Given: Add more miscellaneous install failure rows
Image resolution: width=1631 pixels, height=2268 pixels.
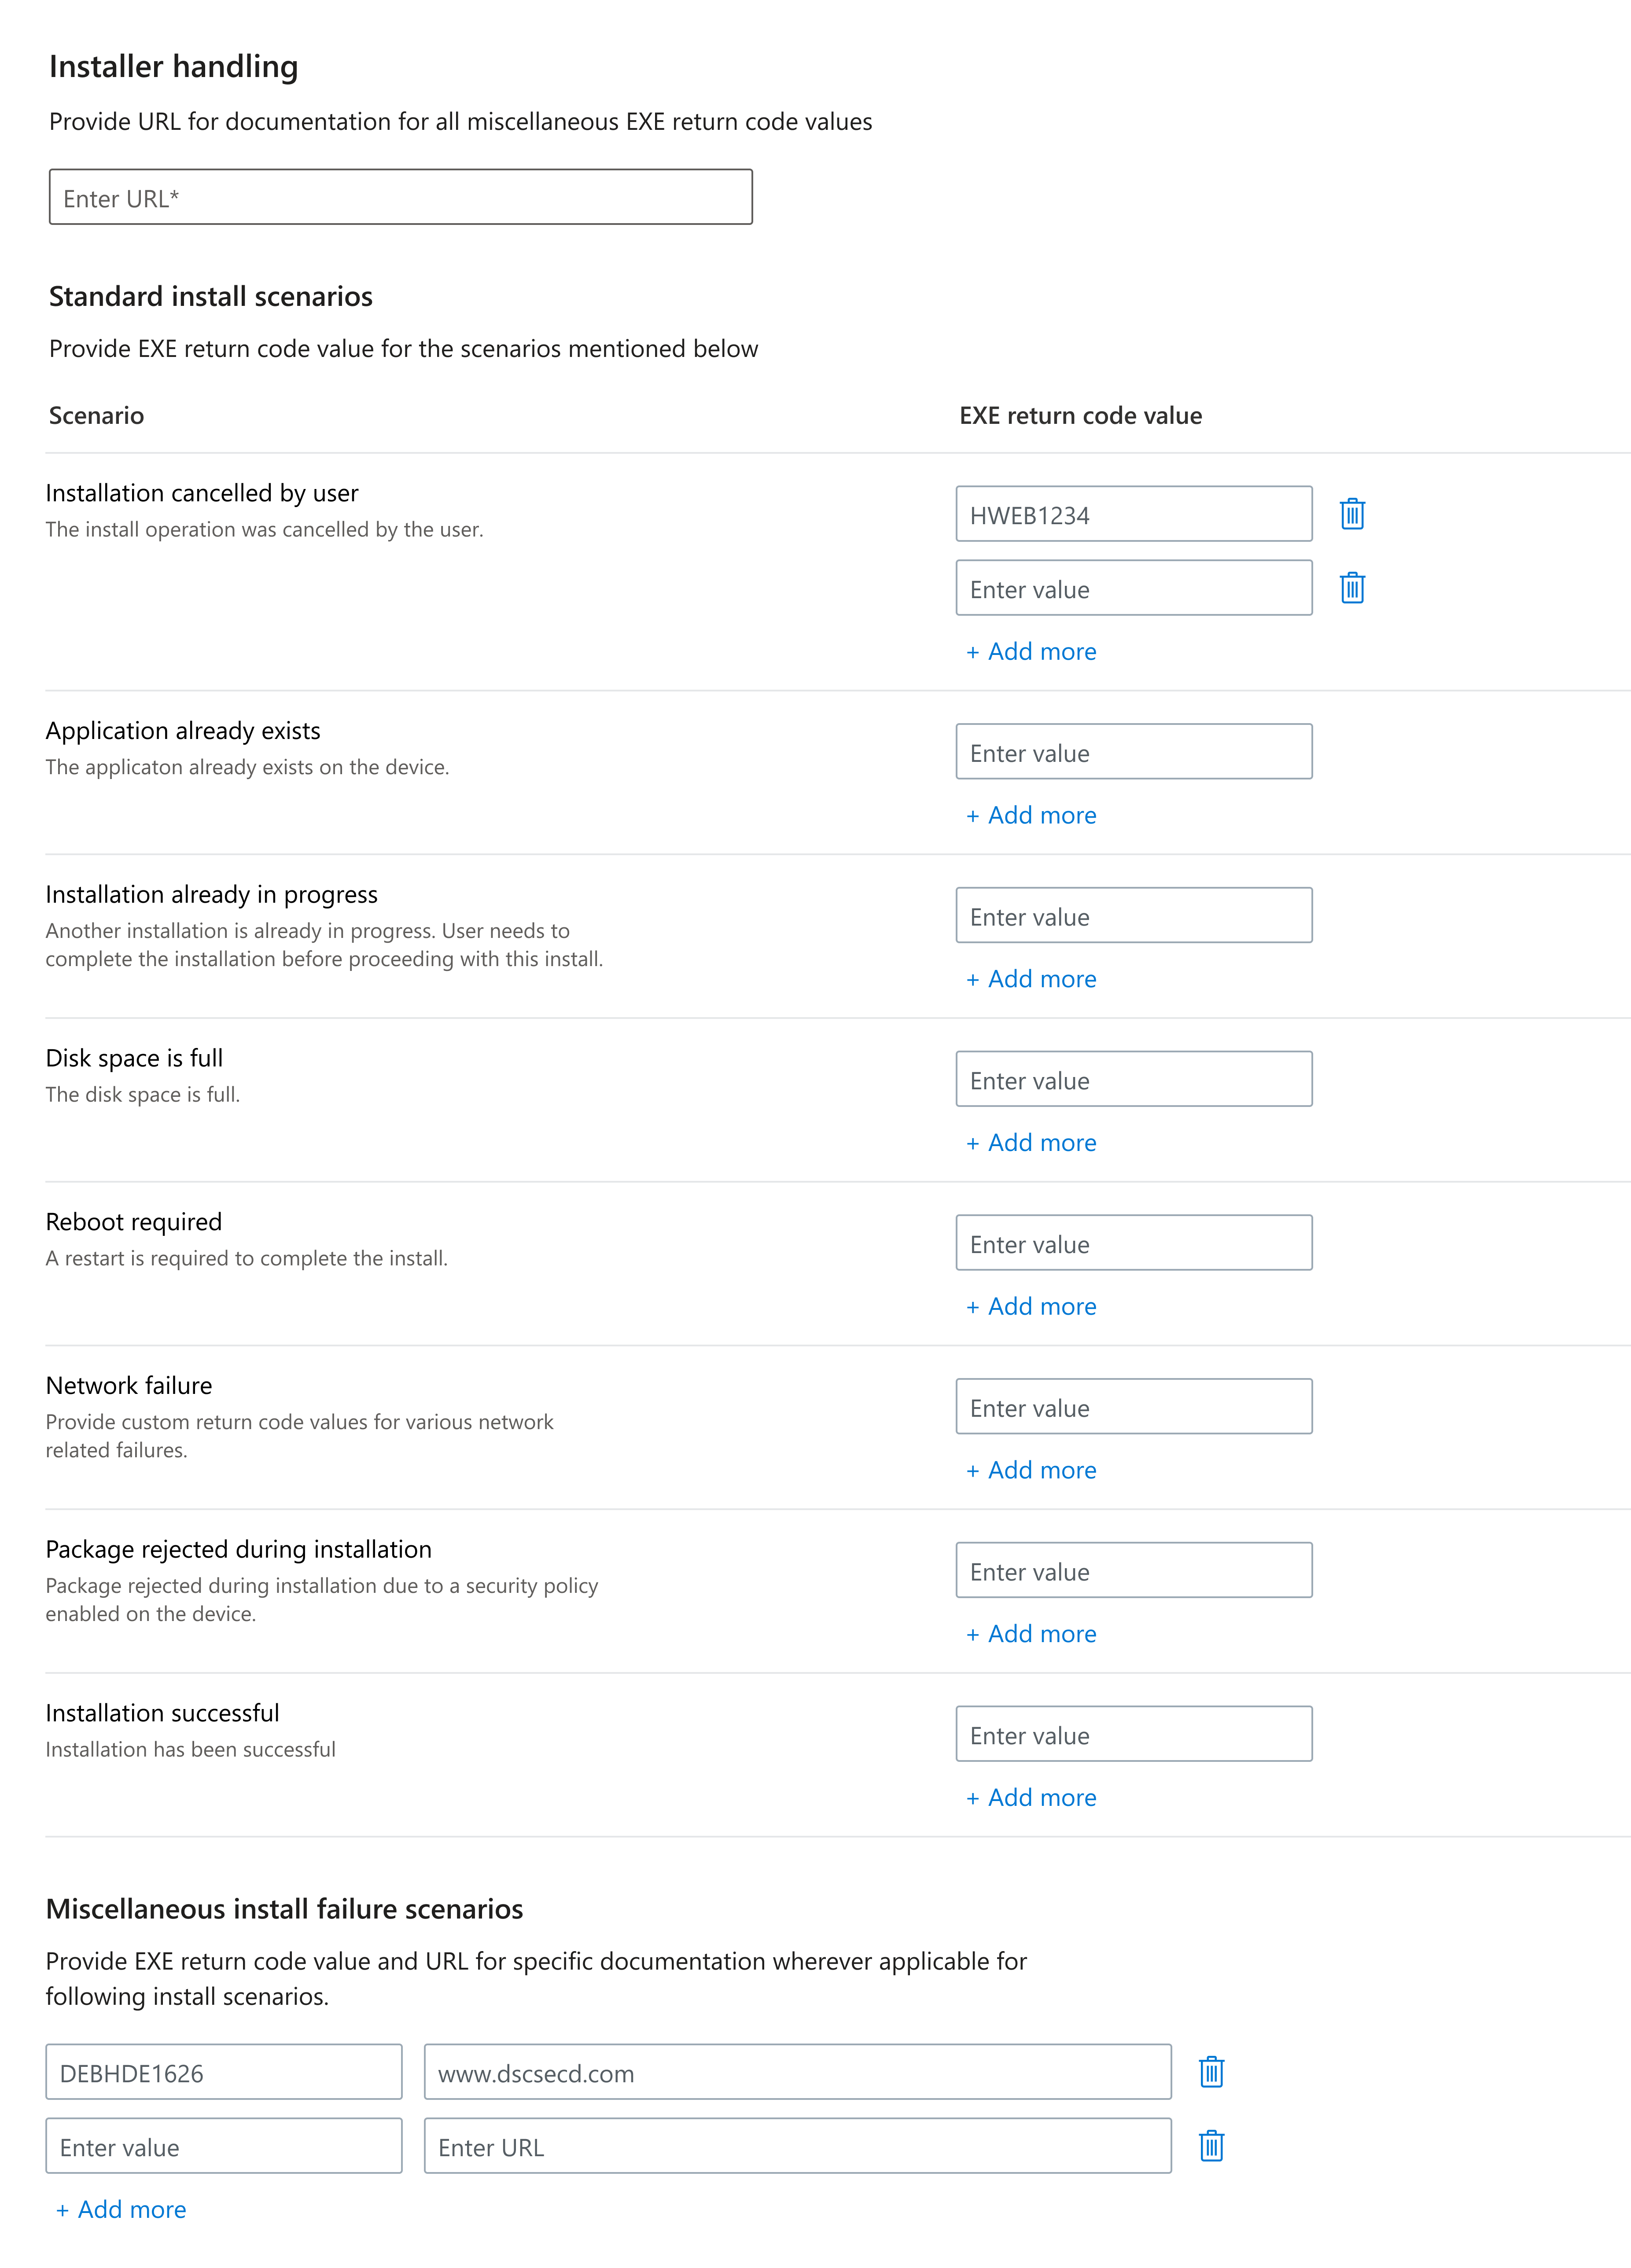Looking at the screenshot, I should tap(120, 2209).
